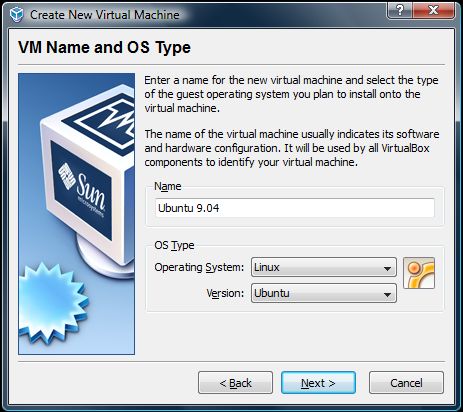The height and width of the screenshot is (412, 463).
Task: Click the blue starburst graphic
Action: (52, 303)
